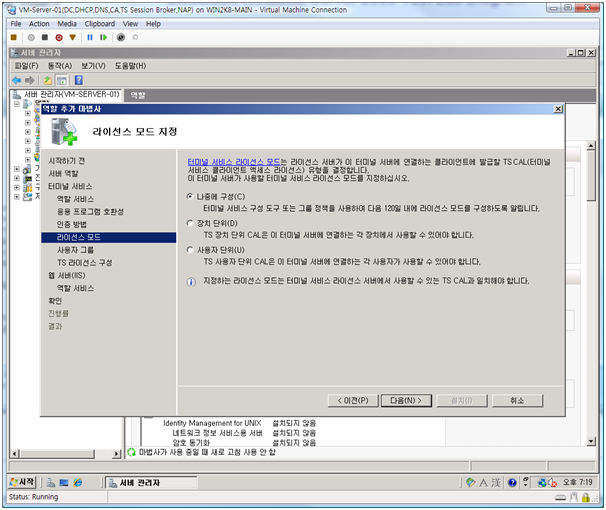606x510 pixels.
Task: Open the VM Clipboard menu
Action: [100, 24]
